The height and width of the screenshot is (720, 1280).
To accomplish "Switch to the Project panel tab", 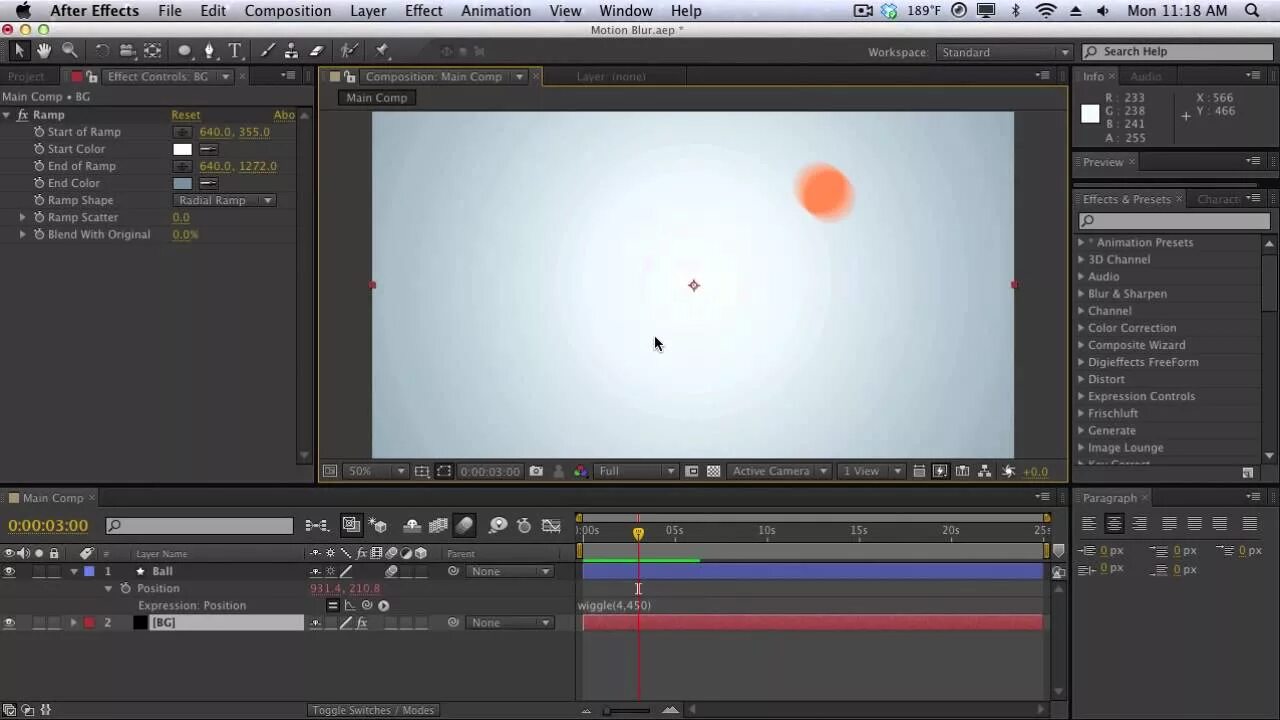I will [x=26, y=77].
